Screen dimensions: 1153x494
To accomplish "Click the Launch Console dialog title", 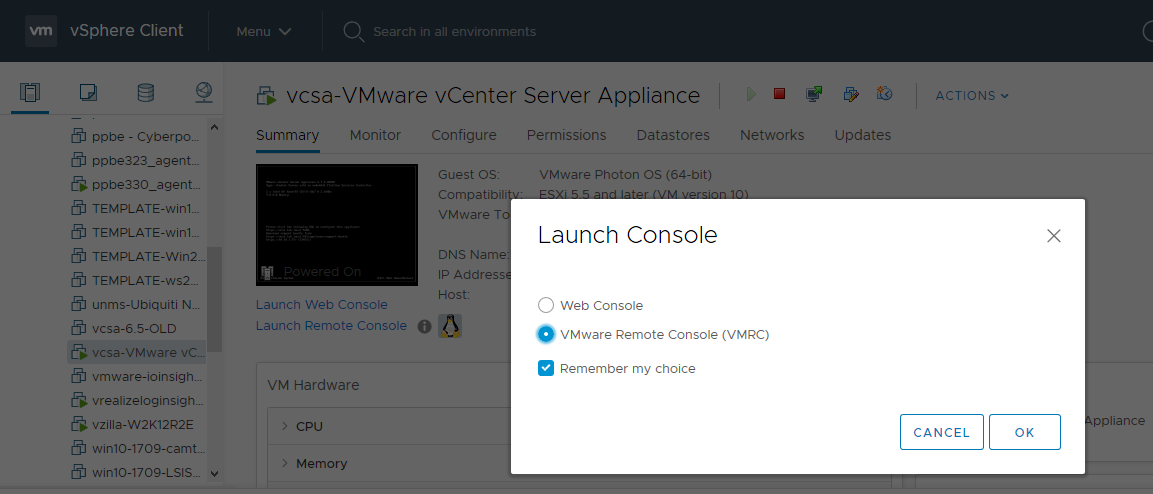I will [x=627, y=235].
